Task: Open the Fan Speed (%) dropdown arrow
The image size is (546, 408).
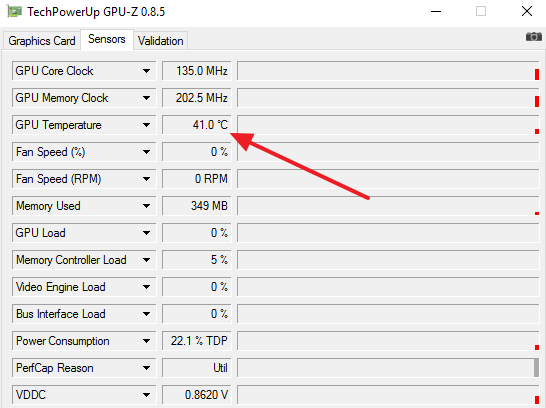Action: point(146,152)
